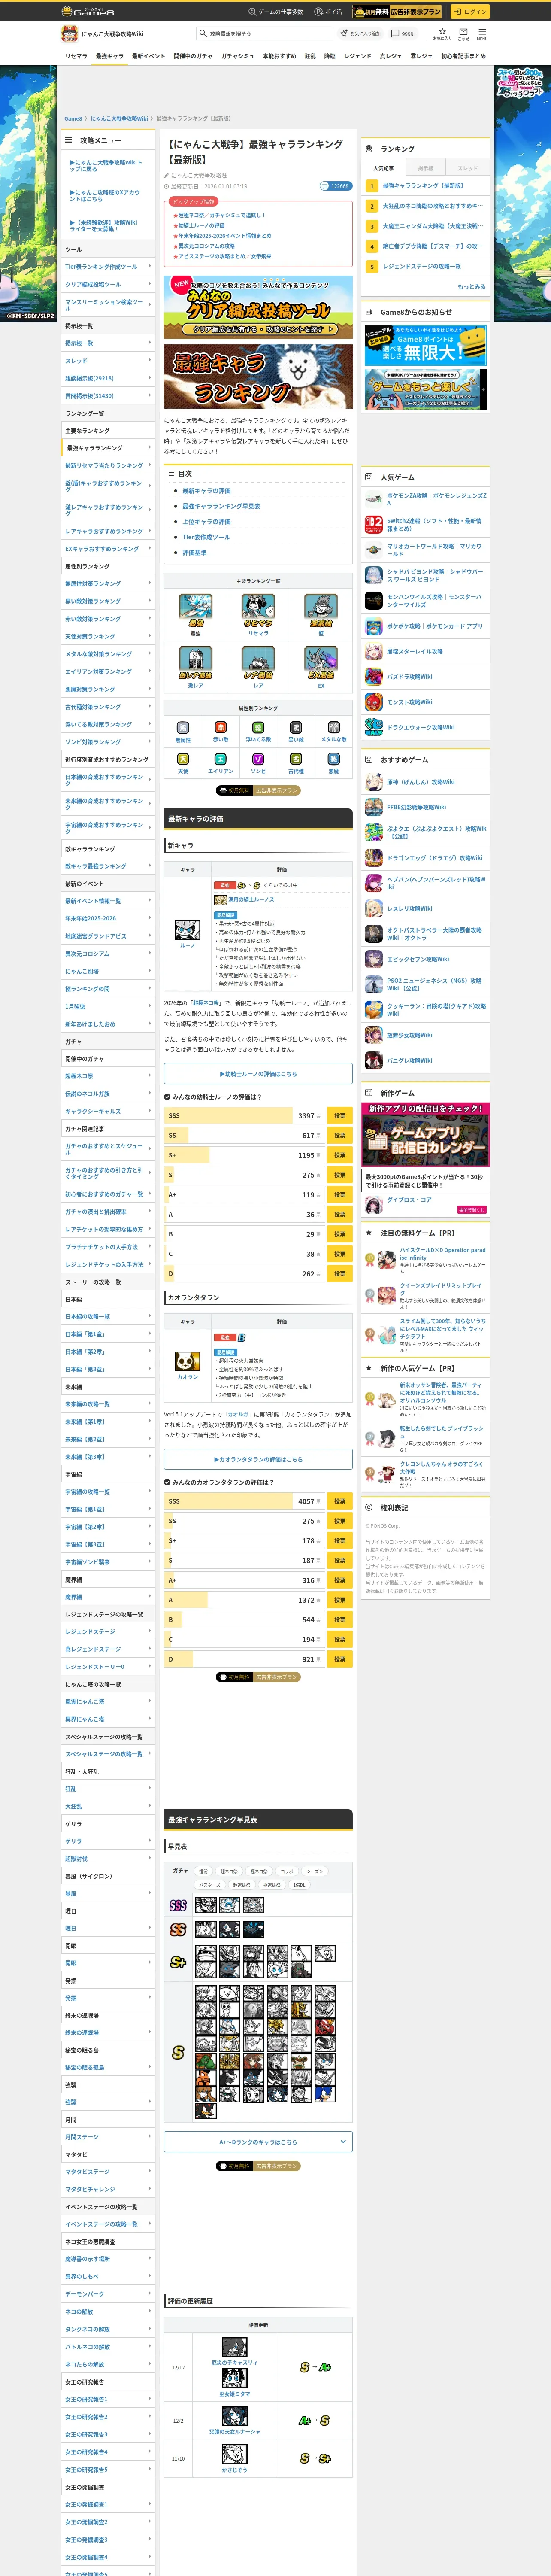Open the MENU hamburger icon in header
The height and width of the screenshot is (2576, 551).
point(482,33)
